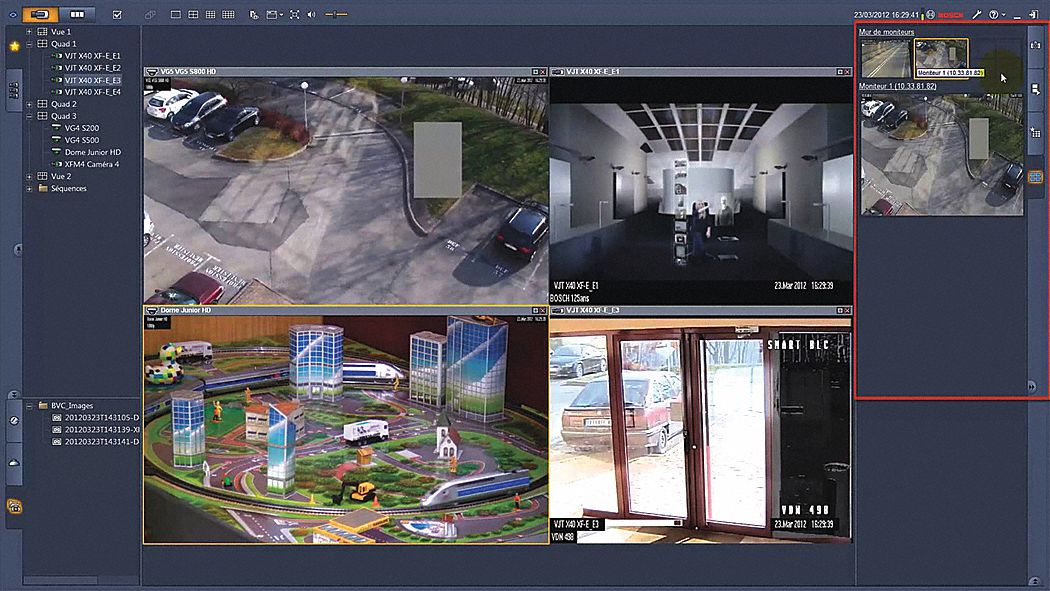Switch to the monitor wall panel tab
Image resolution: width=1050 pixels, height=591 pixels.
1035,176
